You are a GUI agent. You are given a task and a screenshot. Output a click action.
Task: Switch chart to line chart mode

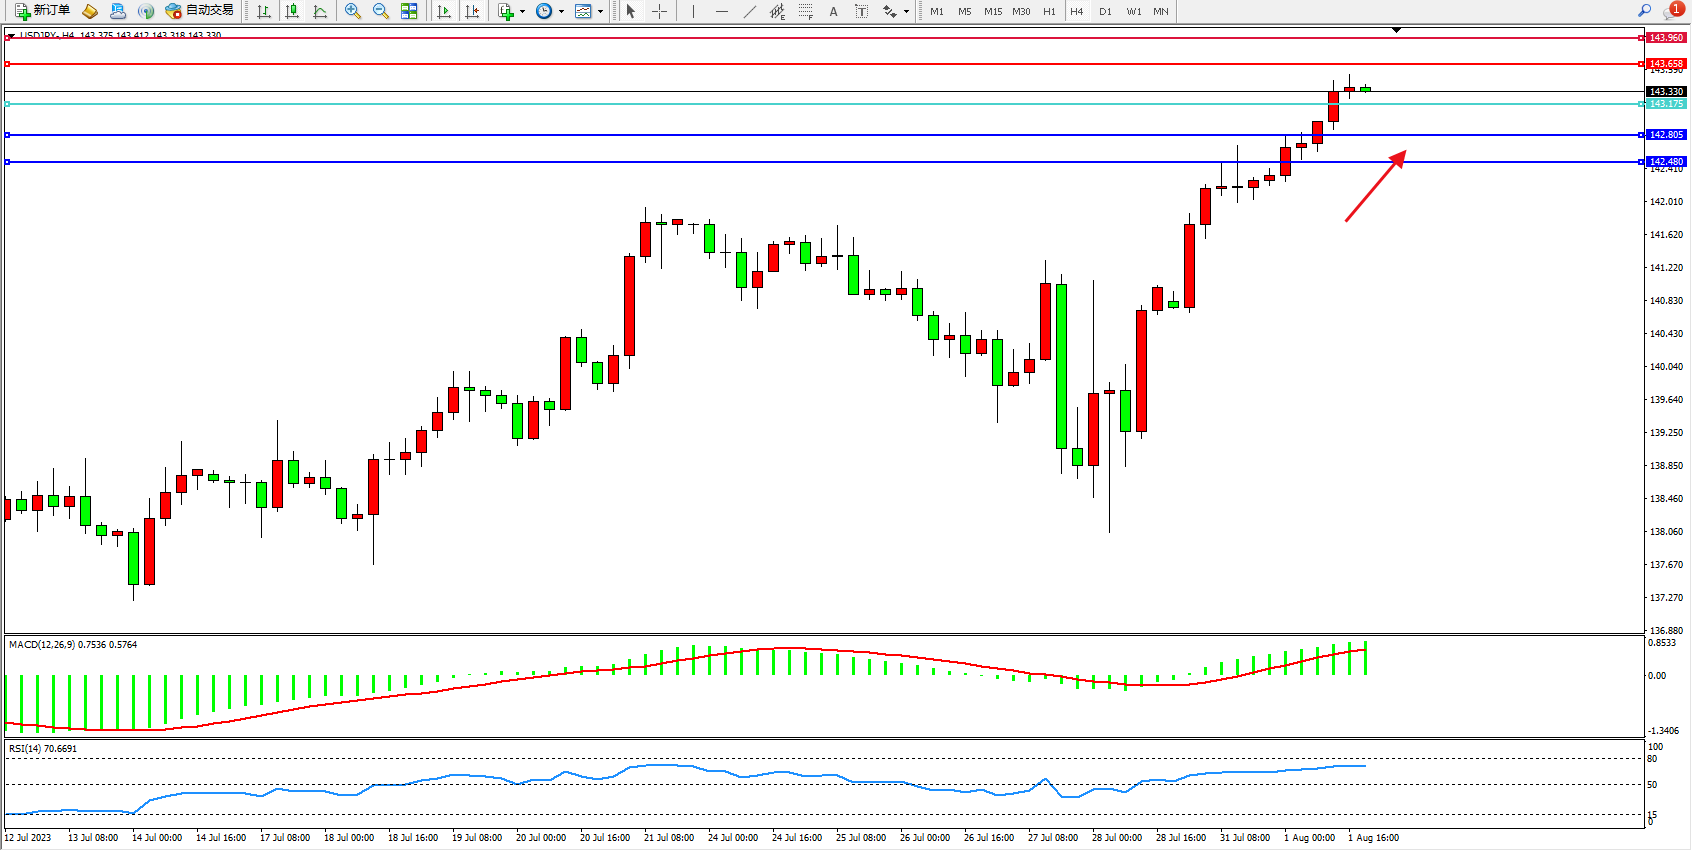tap(320, 12)
